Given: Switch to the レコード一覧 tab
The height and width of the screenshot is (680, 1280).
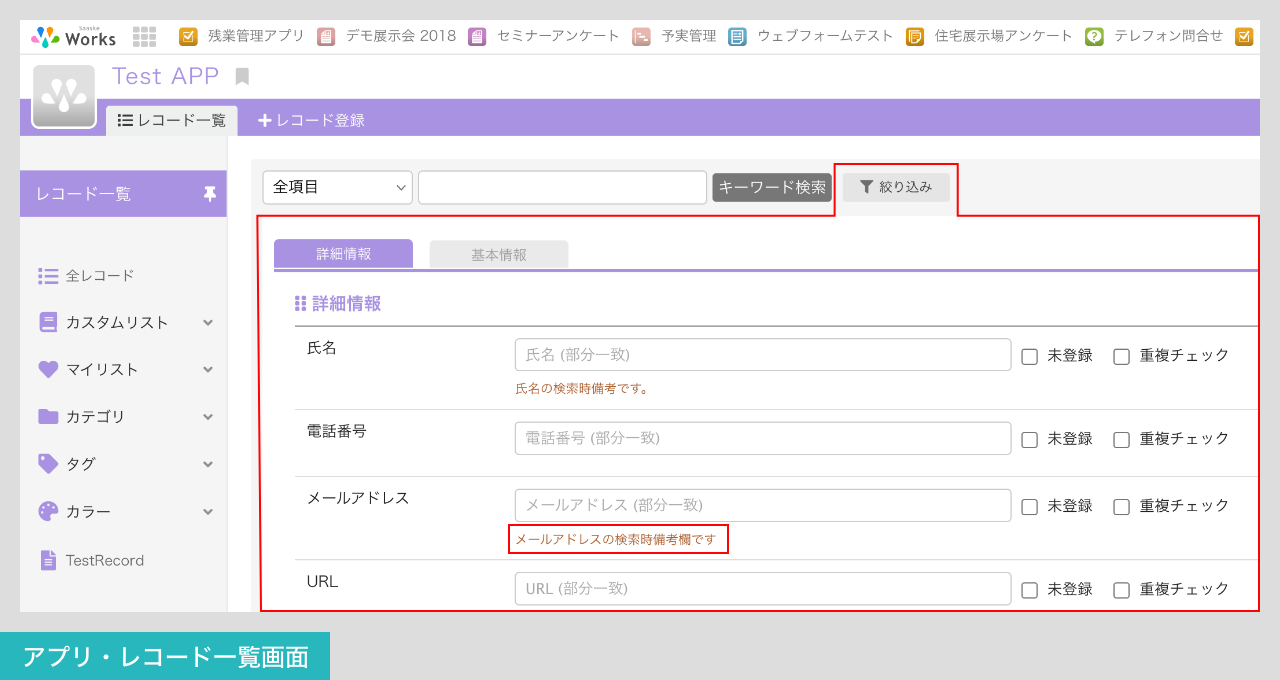Looking at the screenshot, I should [172, 121].
